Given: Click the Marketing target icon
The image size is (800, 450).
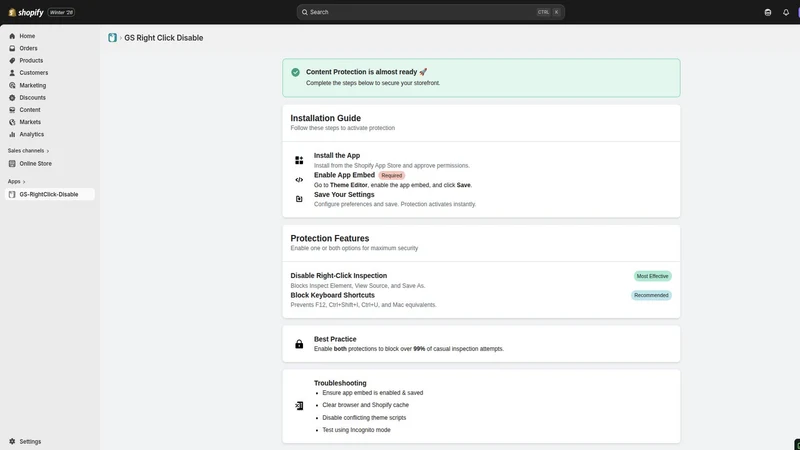Looking at the screenshot, I should pos(12,85).
